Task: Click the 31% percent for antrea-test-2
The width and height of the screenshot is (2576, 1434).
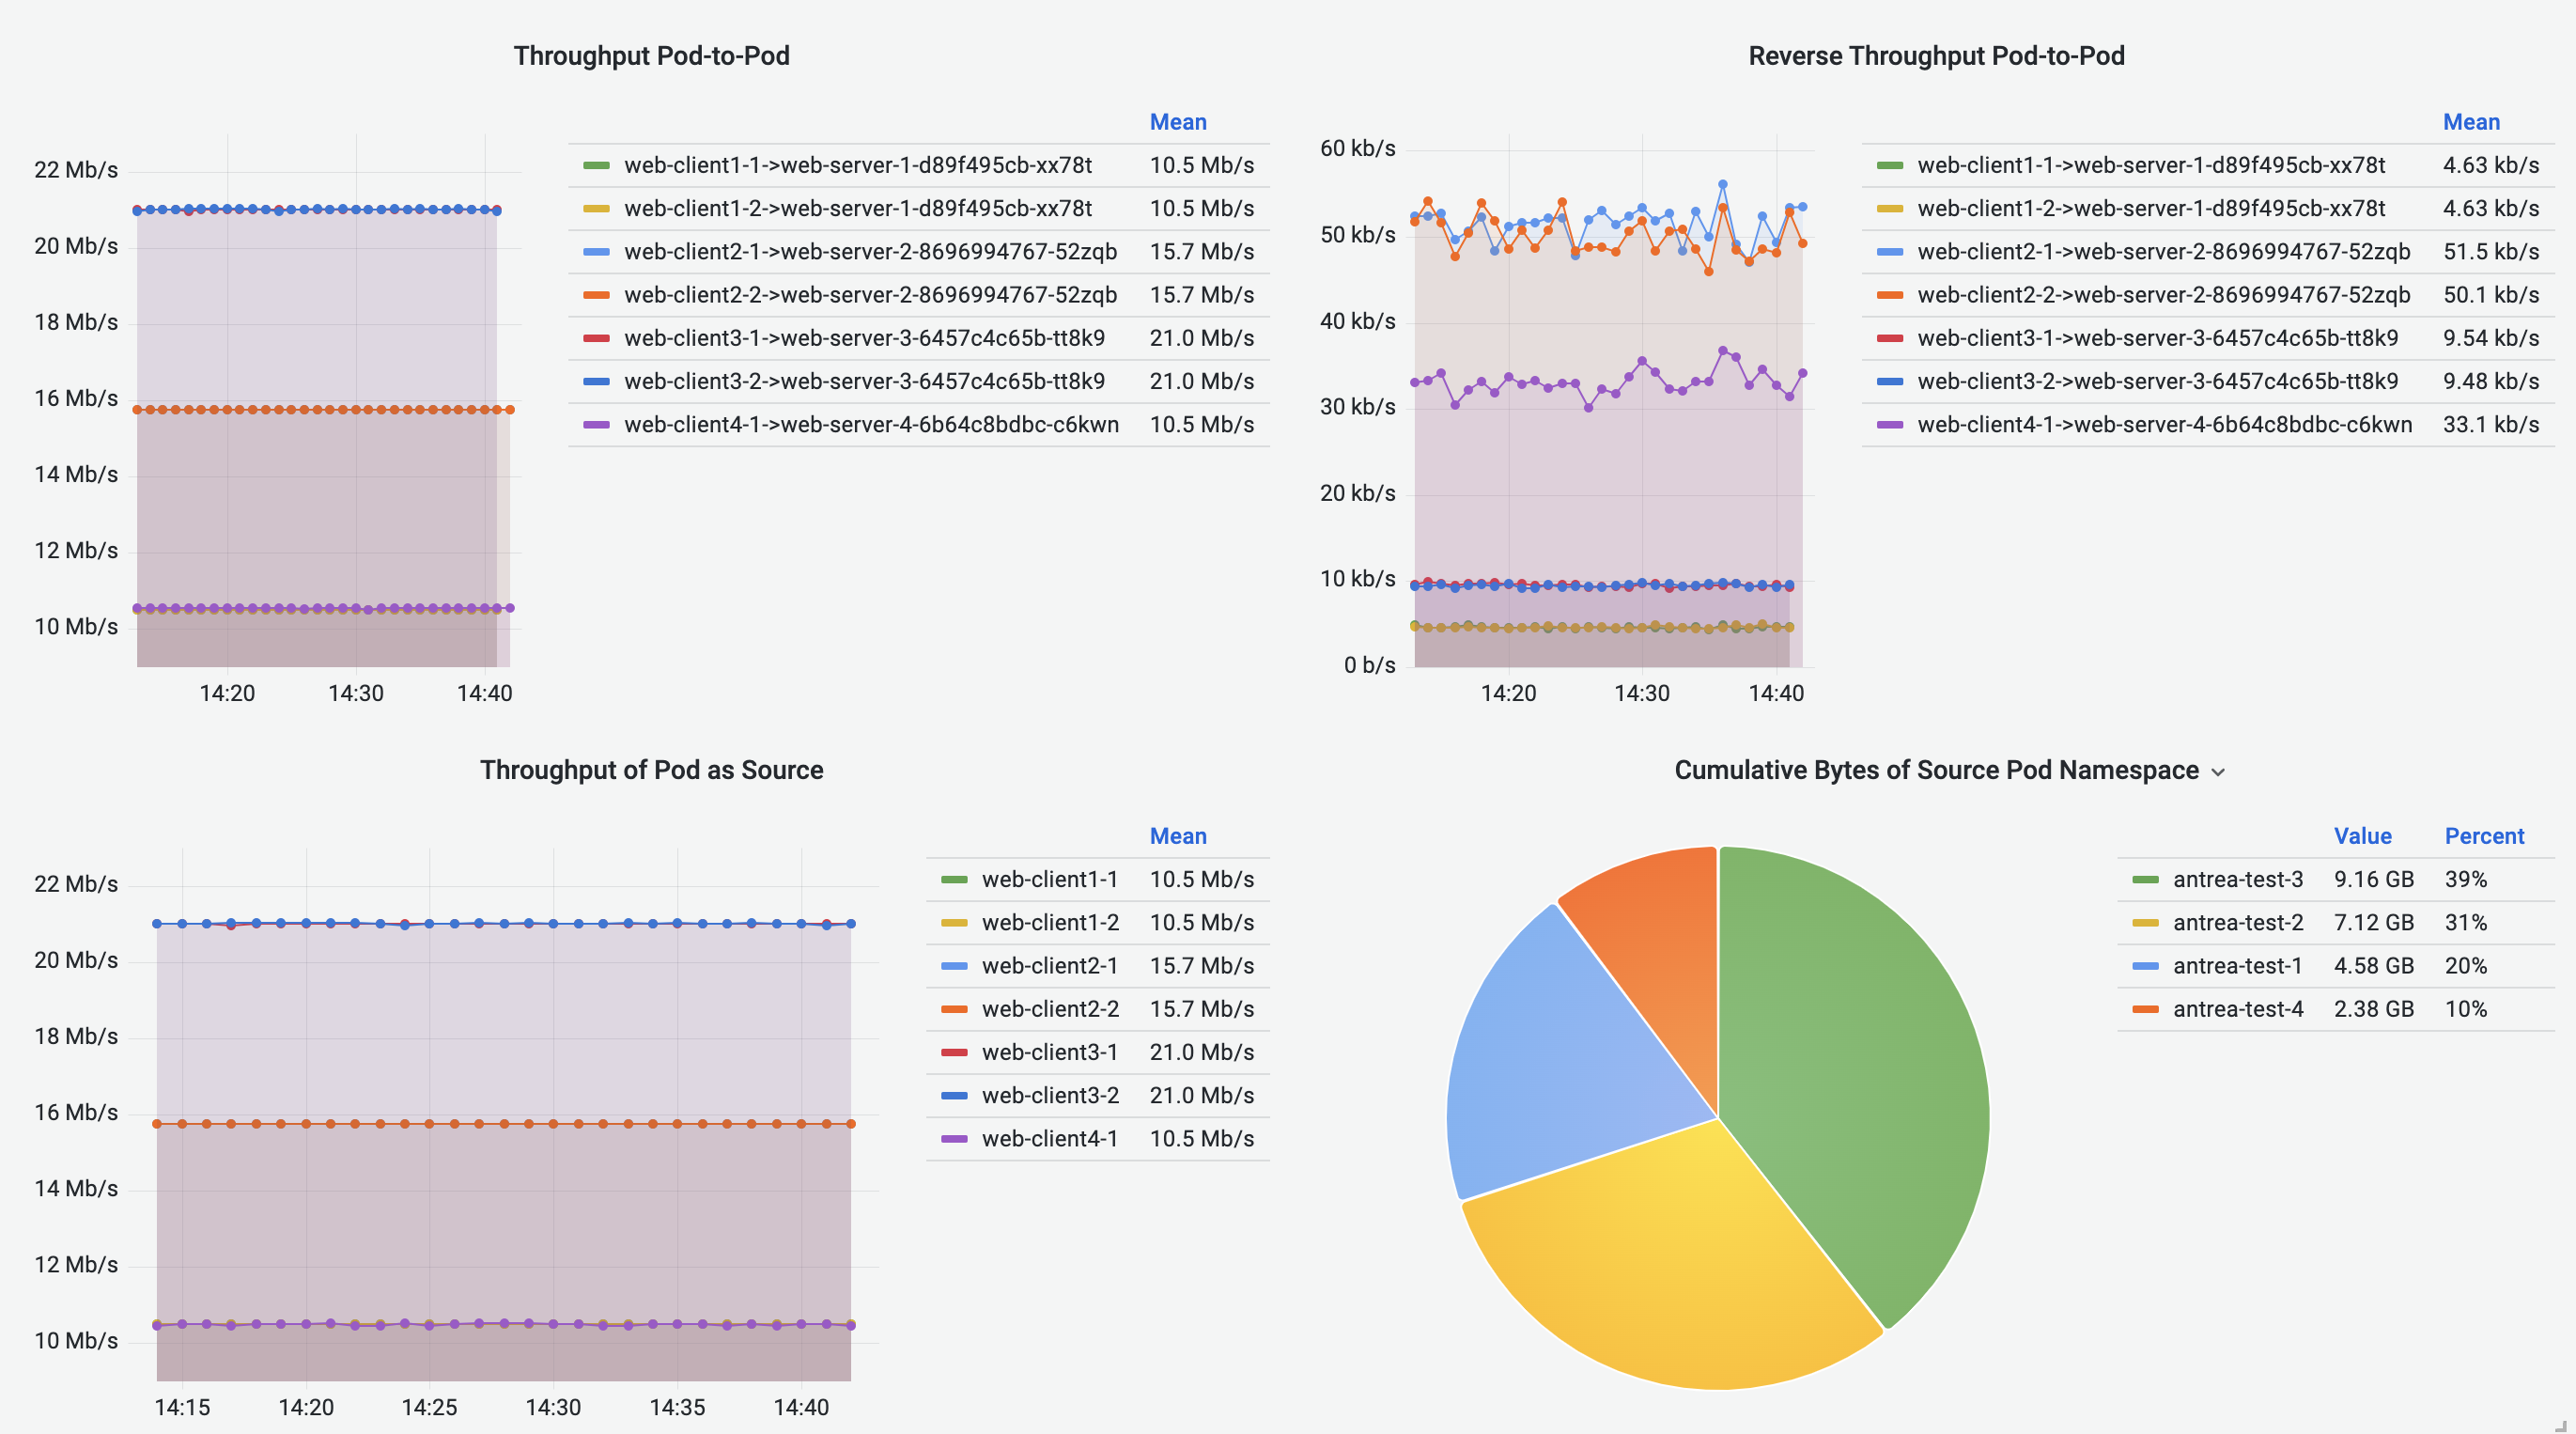Action: [2465, 922]
